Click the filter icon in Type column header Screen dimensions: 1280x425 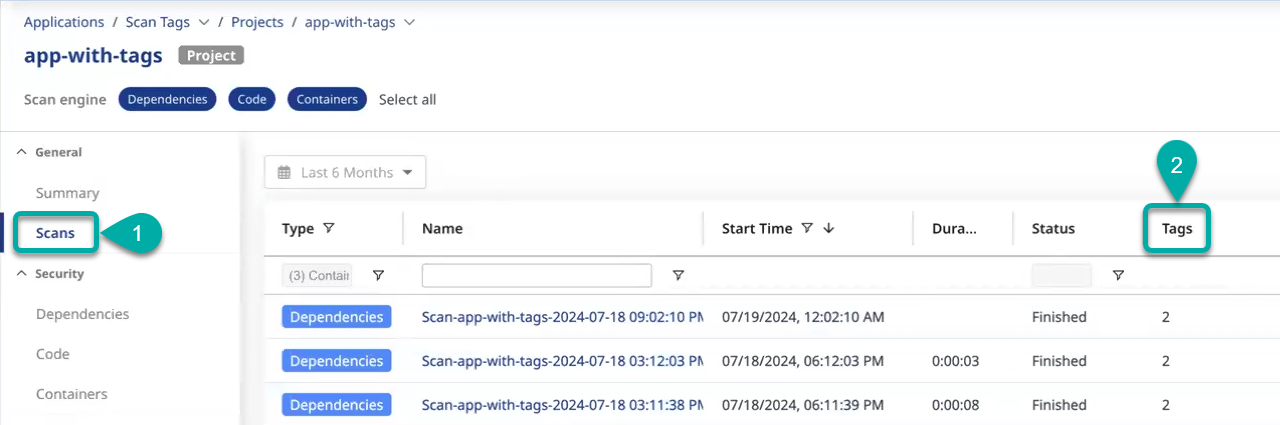pos(329,228)
